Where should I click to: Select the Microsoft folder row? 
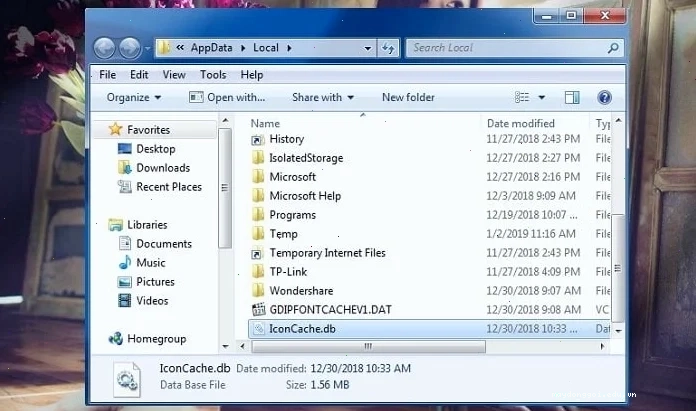click(x=430, y=177)
